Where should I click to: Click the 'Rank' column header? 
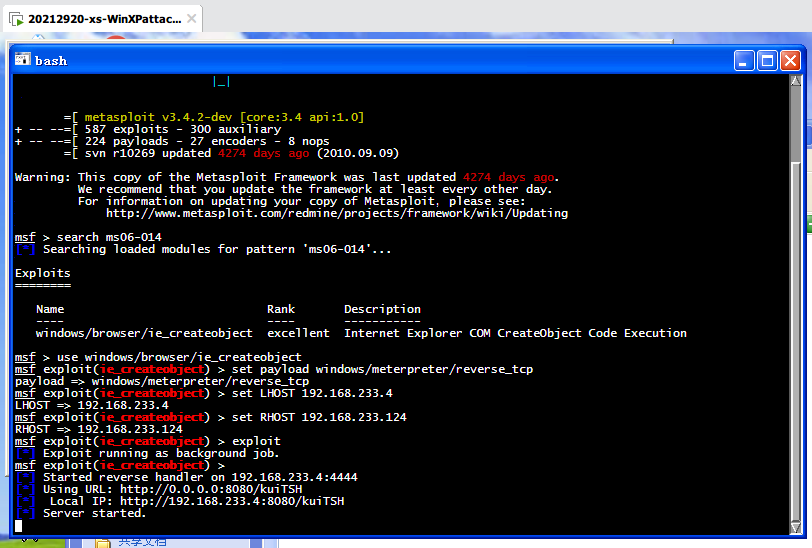tap(281, 309)
